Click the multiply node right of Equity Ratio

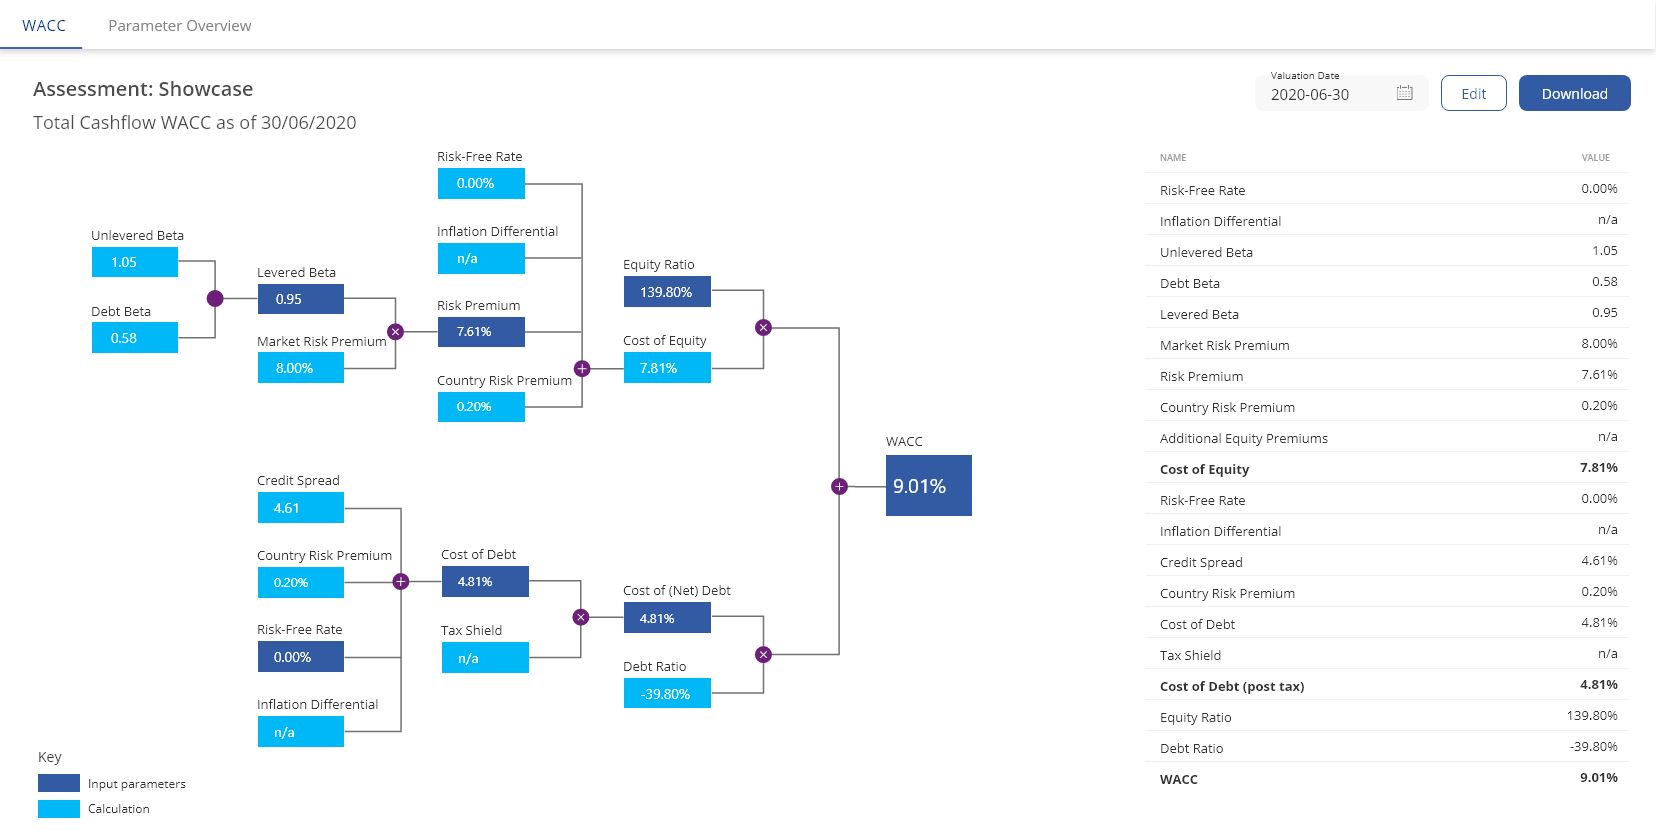point(763,328)
